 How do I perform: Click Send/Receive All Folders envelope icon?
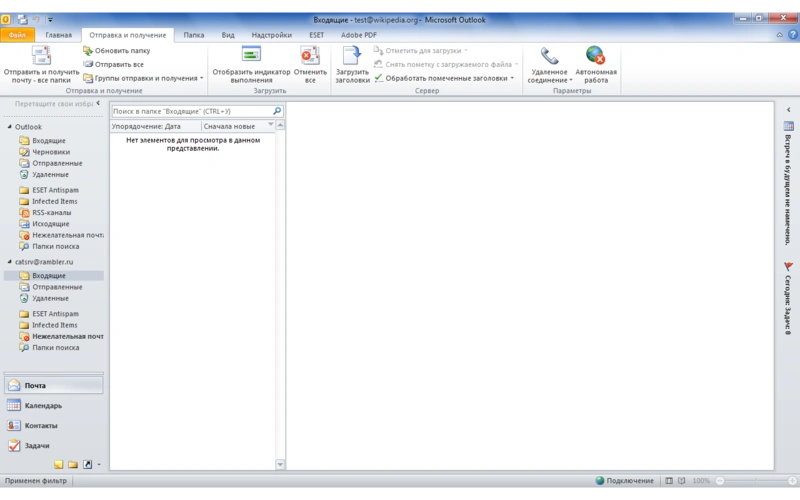(41, 56)
